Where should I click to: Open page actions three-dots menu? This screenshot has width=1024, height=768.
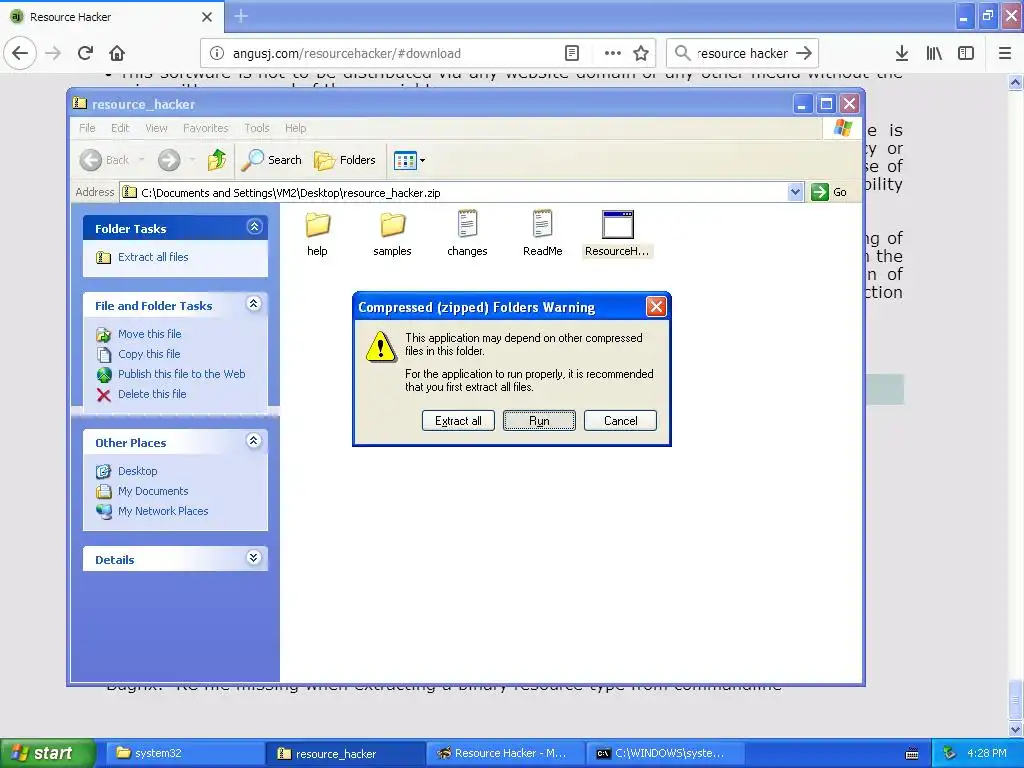(x=613, y=54)
